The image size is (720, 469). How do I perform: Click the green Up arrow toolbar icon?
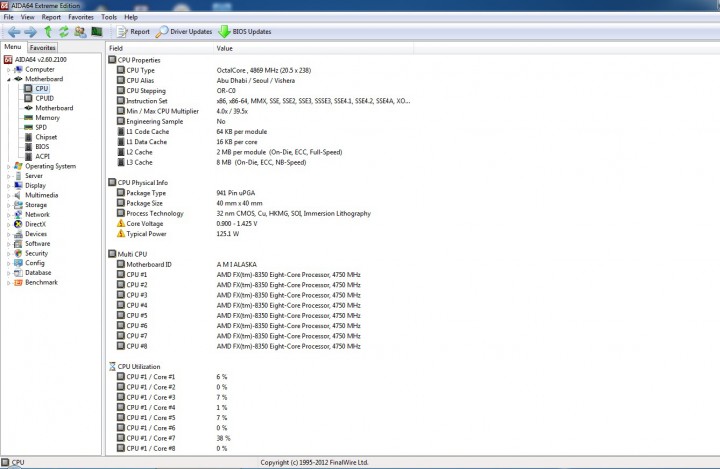[48, 32]
